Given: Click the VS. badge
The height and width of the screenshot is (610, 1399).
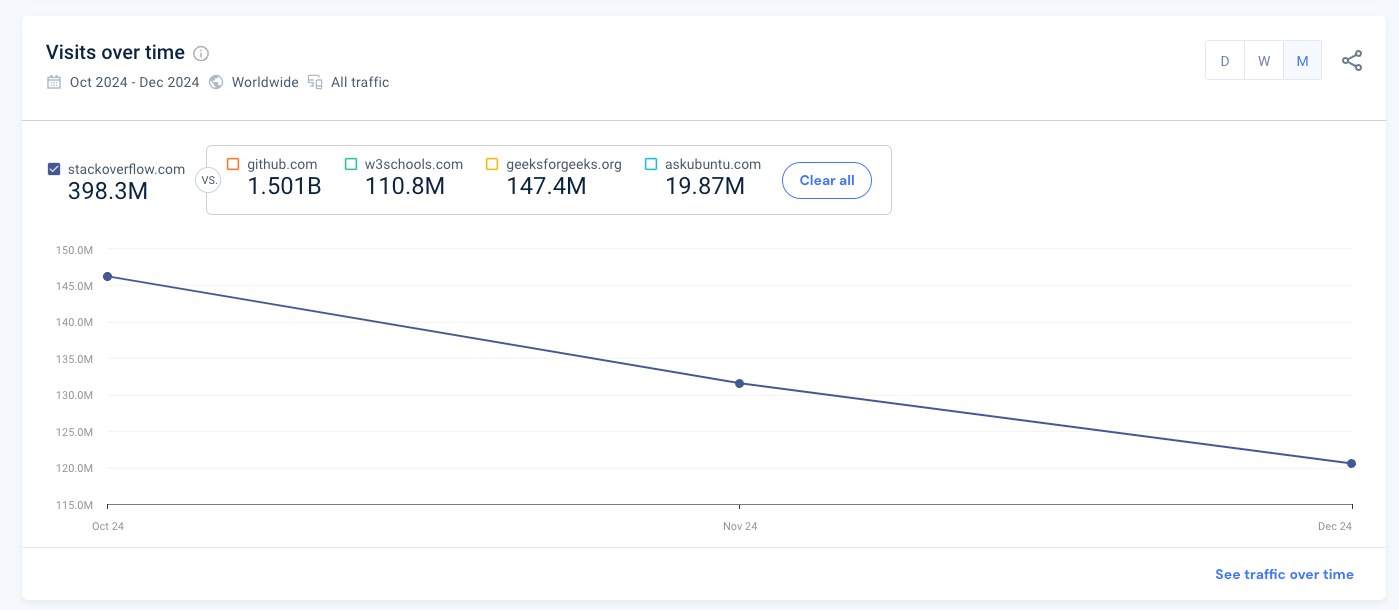Looking at the screenshot, I should coord(209,181).
